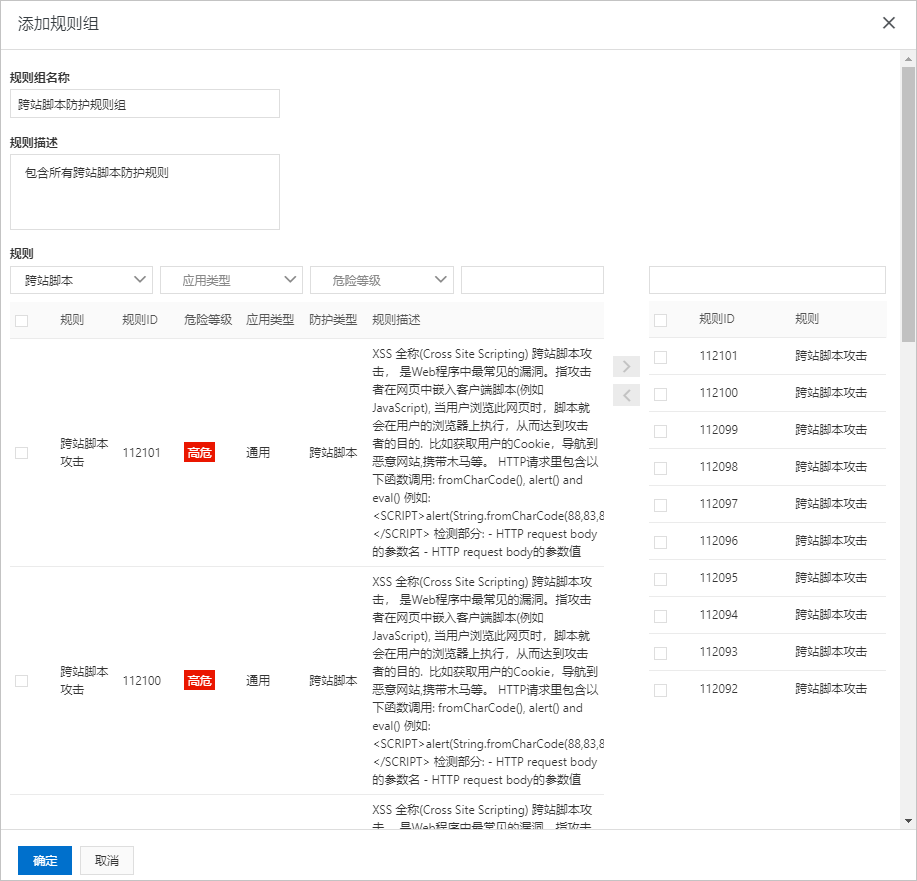Click the rule search field beside 危险等级
The height and width of the screenshot is (881, 917).
click(532, 280)
